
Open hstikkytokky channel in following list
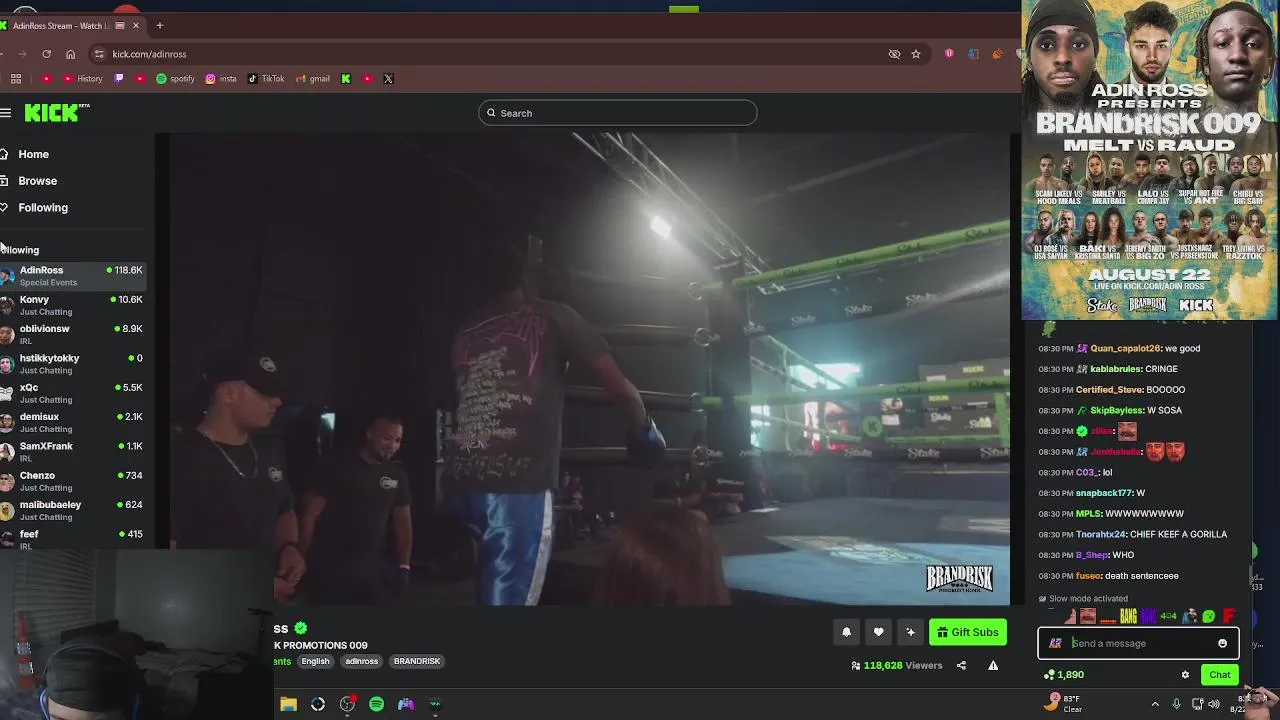click(73, 364)
